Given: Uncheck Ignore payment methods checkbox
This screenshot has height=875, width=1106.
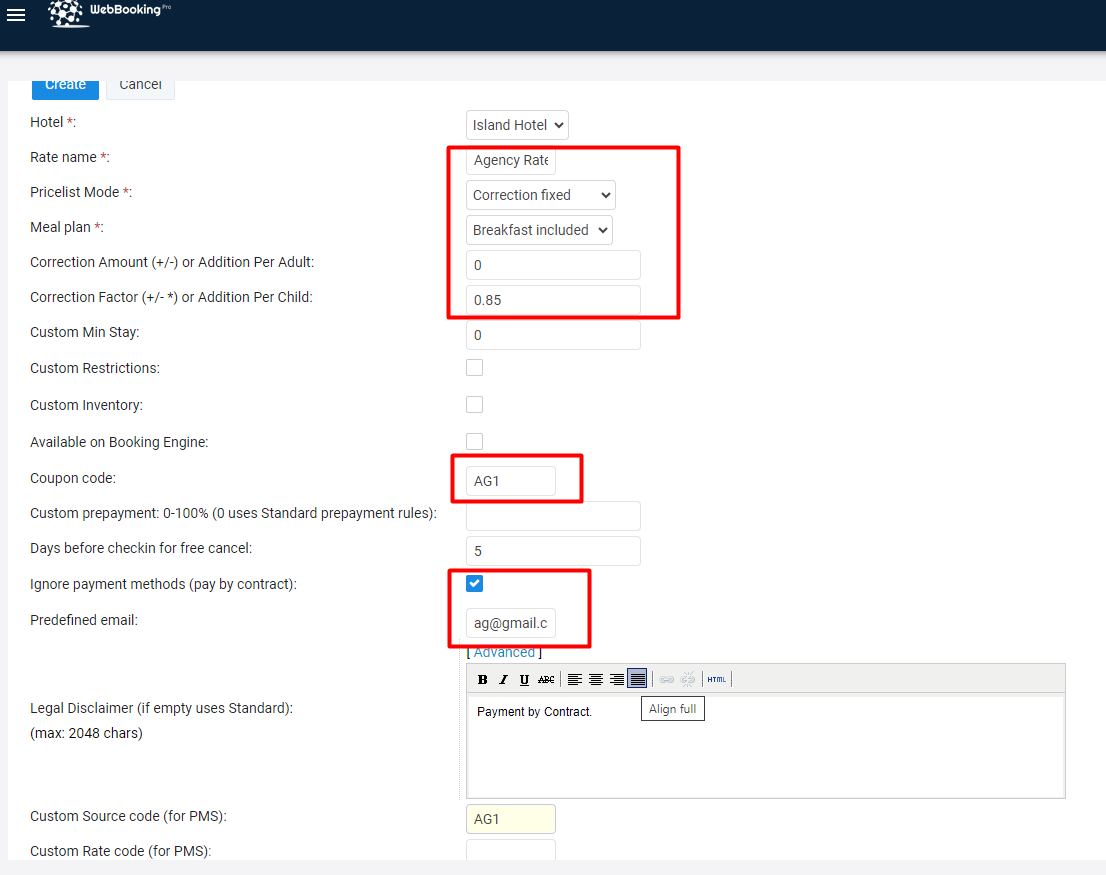Looking at the screenshot, I should [x=475, y=584].
